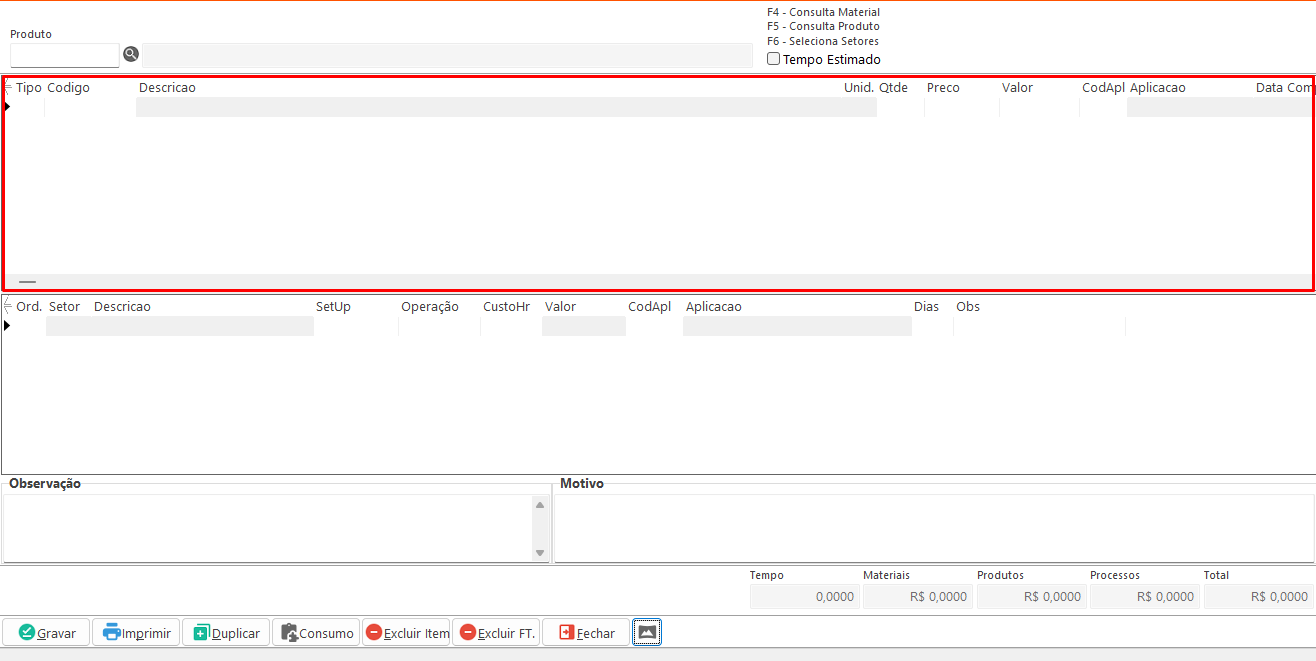Click the Gravar save button
The height and width of the screenshot is (661, 1316).
46,633
